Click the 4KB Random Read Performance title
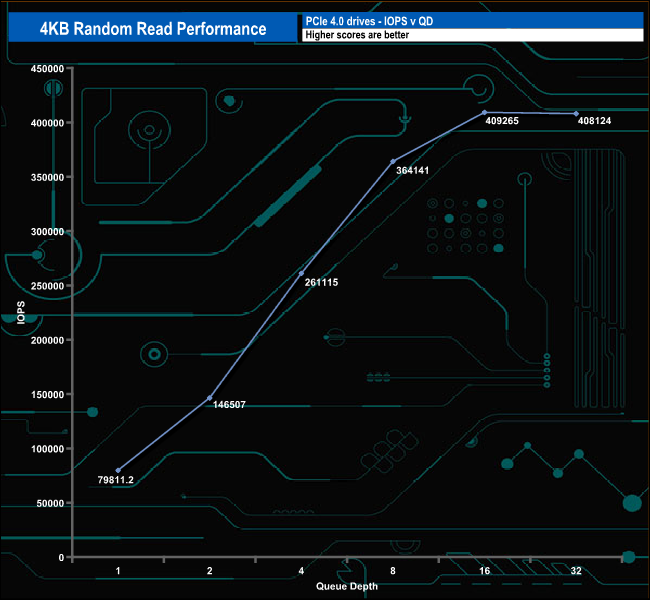The image size is (650, 600). (x=153, y=29)
